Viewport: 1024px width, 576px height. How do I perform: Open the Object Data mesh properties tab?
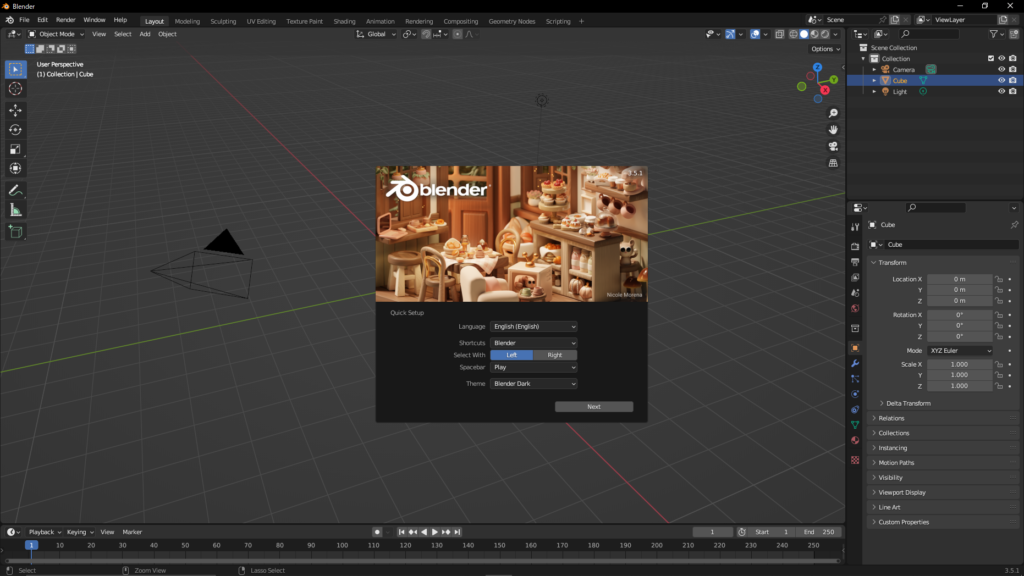pos(855,425)
